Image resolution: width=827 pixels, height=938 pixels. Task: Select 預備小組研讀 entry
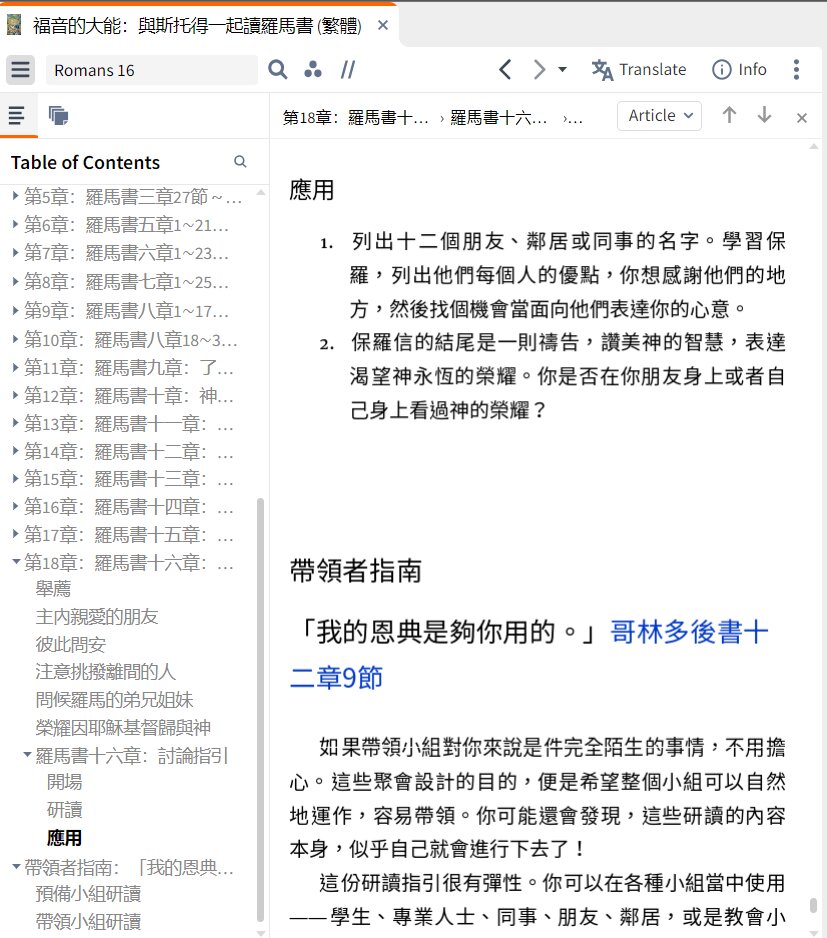pyautogui.click(x=89, y=894)
